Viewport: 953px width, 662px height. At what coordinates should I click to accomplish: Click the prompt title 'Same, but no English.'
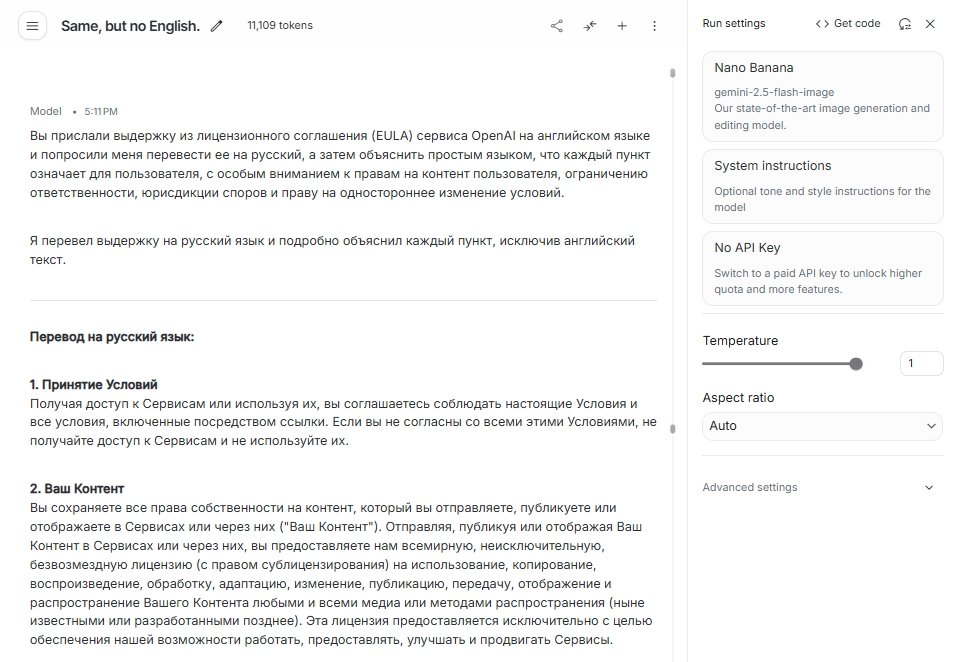click(130, 26)
